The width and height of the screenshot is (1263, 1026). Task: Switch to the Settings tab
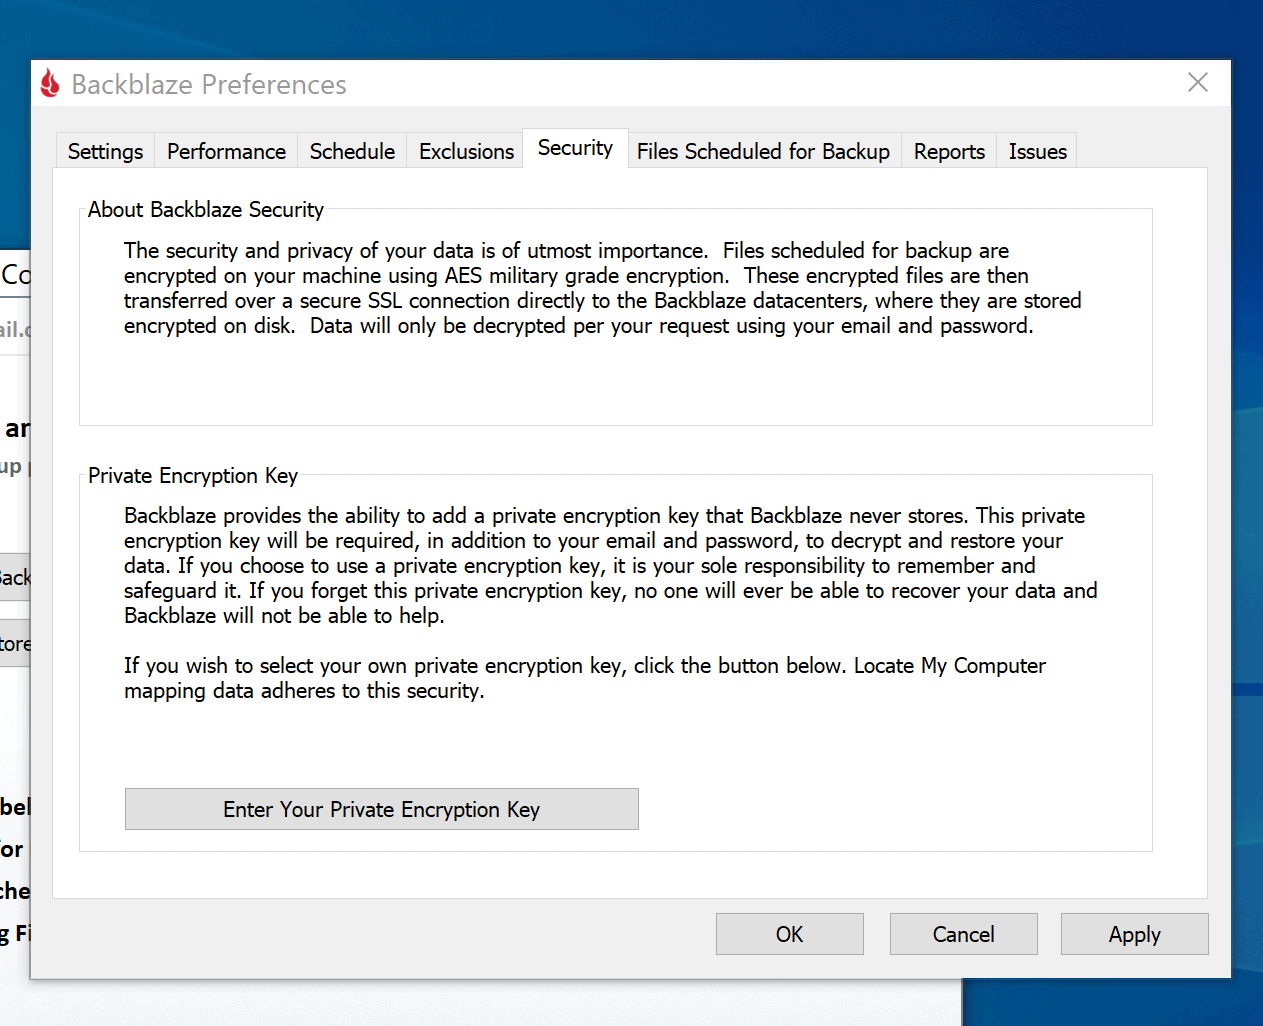[105, 151]
